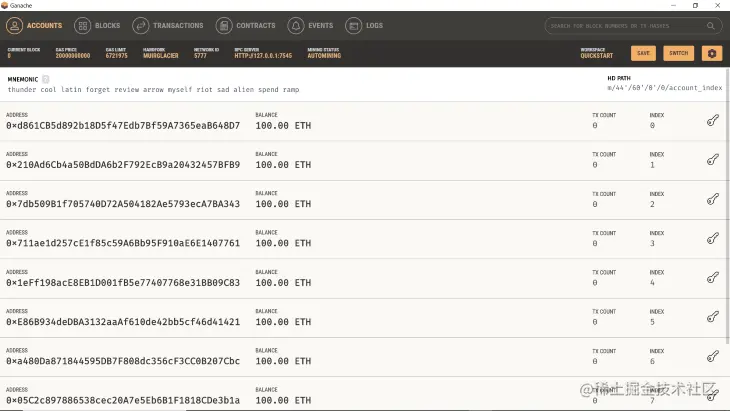Image resolution: width=730 pixels, height=411 pixels.
Task: Click the QUICKSTART workspace name
Action: click(x=596, y=56)
